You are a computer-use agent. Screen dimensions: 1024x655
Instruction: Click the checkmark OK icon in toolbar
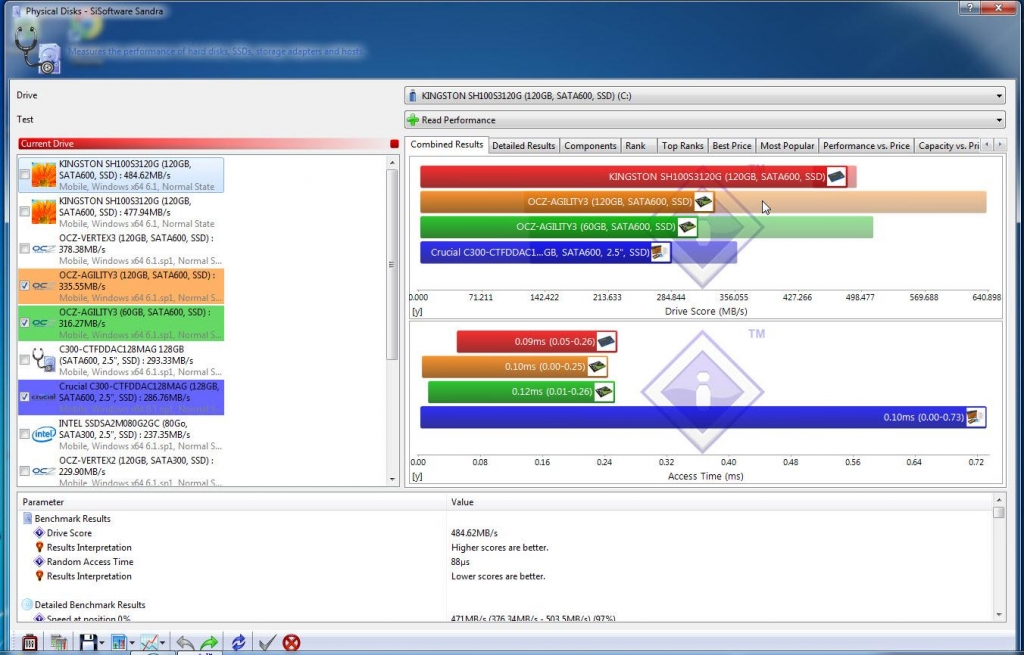tap(266, 643)
